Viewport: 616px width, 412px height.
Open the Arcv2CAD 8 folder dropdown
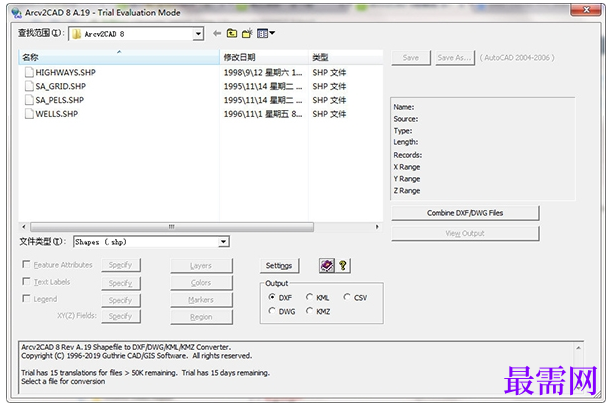coord(198,34)
